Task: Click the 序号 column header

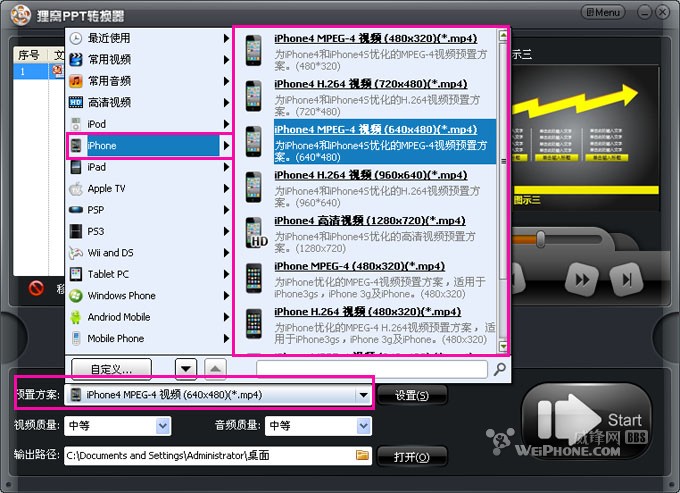Action: tap(30, 55)
